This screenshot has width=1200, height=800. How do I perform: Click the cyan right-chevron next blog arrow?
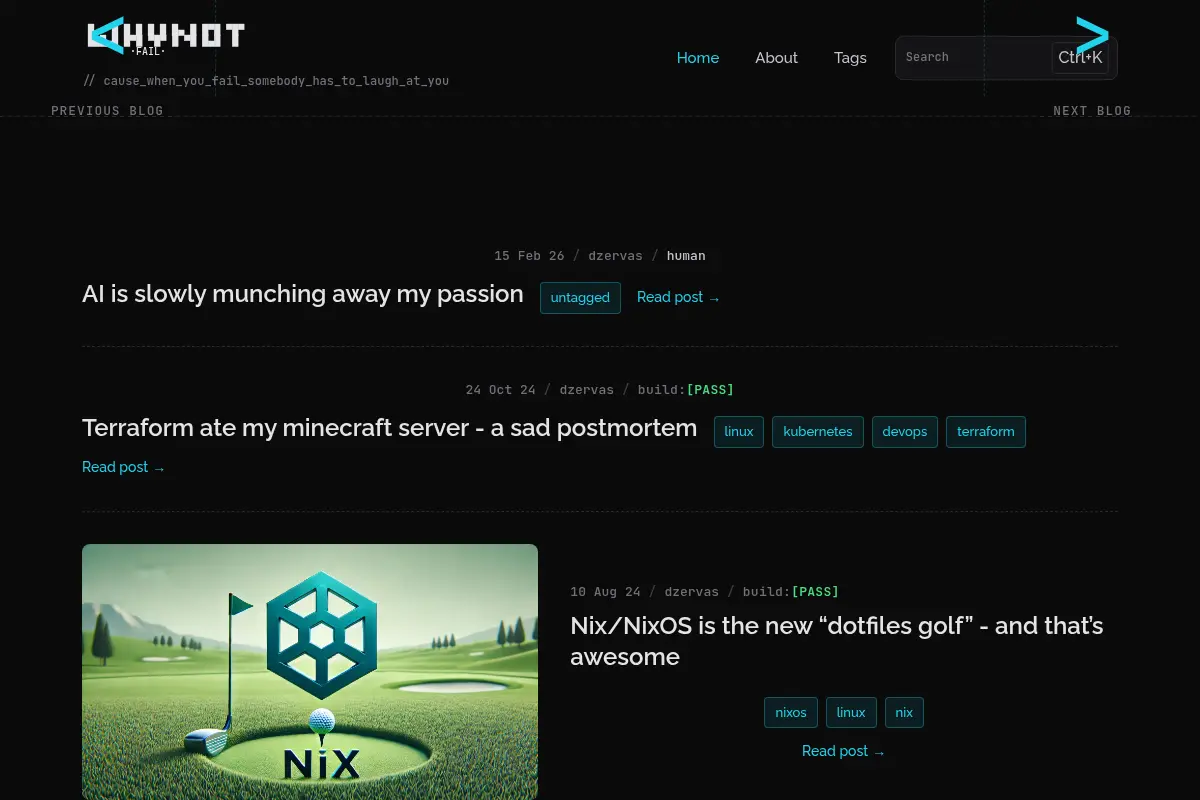(1092, 35)
